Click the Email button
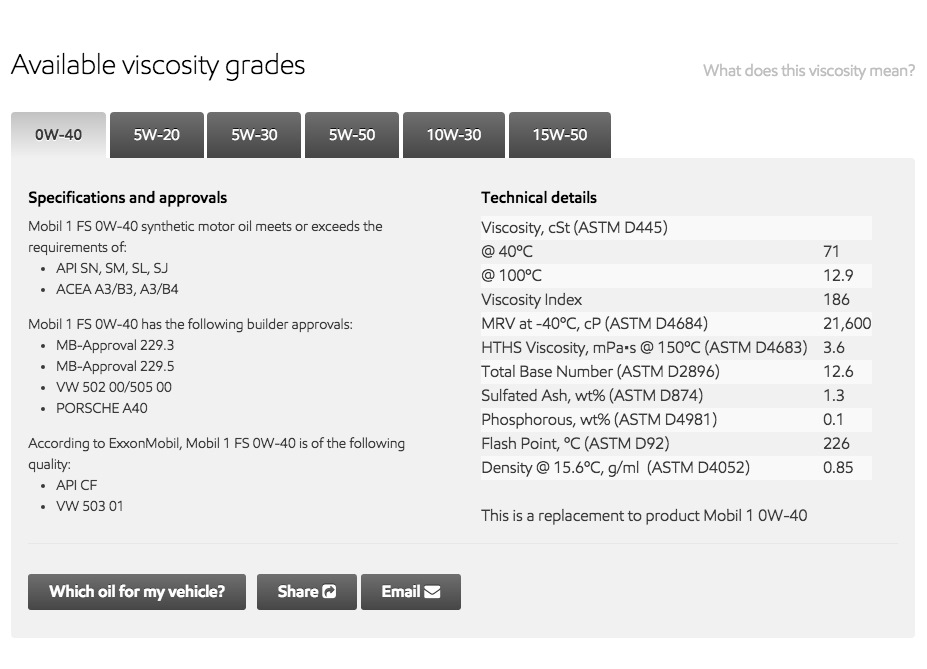Viewport: 927px width, 669px height. pos(411,592)
